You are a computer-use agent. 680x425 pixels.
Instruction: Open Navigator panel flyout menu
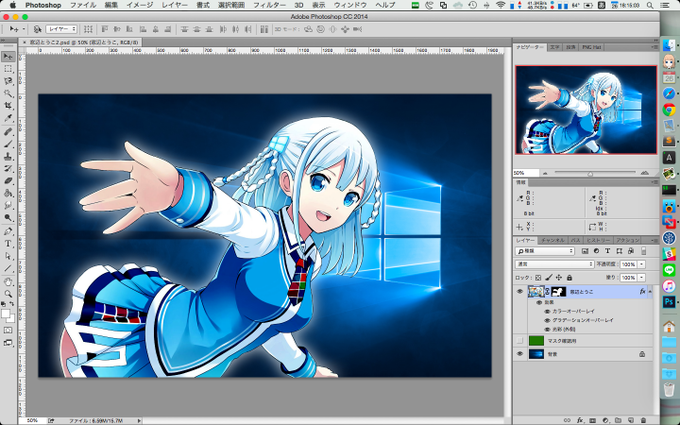point(655,47)
